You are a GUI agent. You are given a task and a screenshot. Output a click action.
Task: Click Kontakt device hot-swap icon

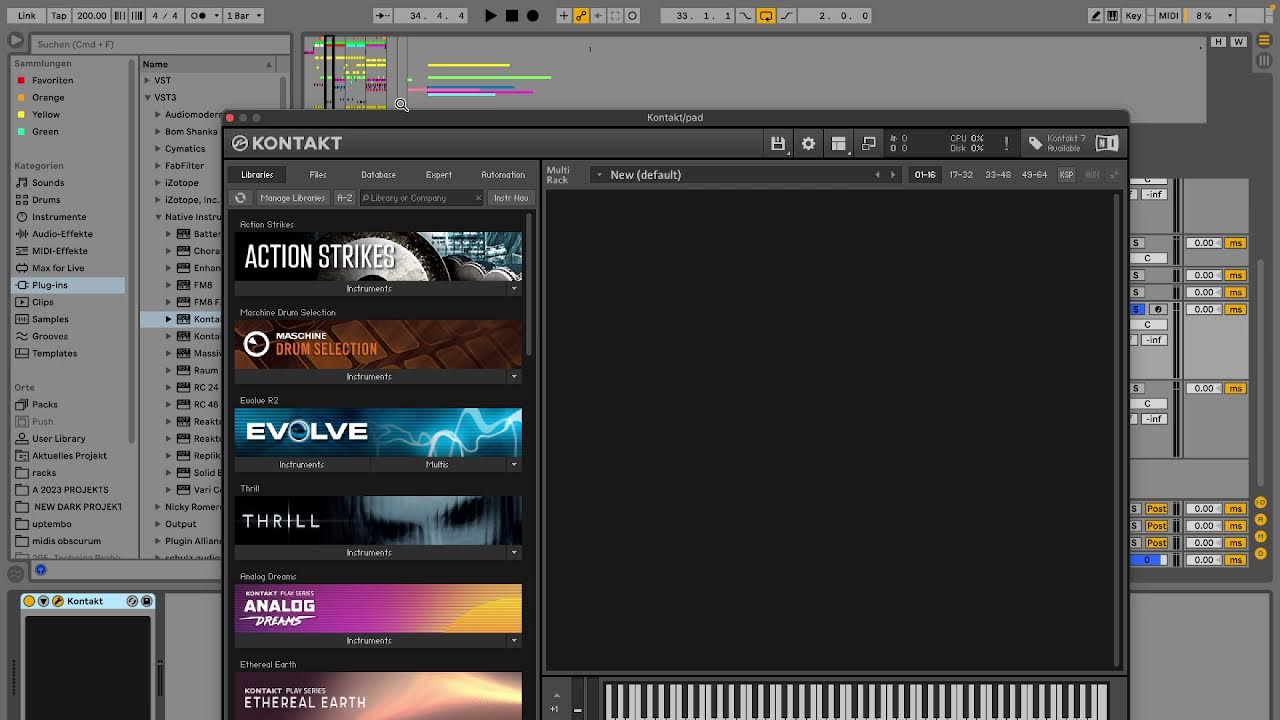pyautogui.click(x=132, y=601)
